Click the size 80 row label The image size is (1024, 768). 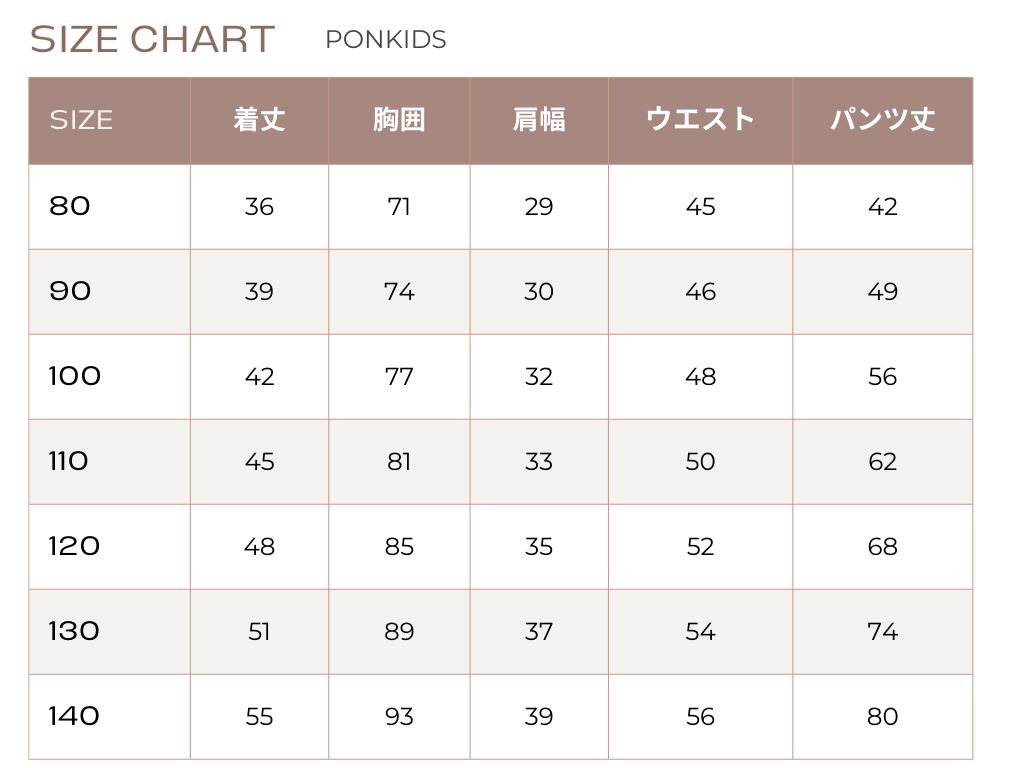[x=70, y=206]
